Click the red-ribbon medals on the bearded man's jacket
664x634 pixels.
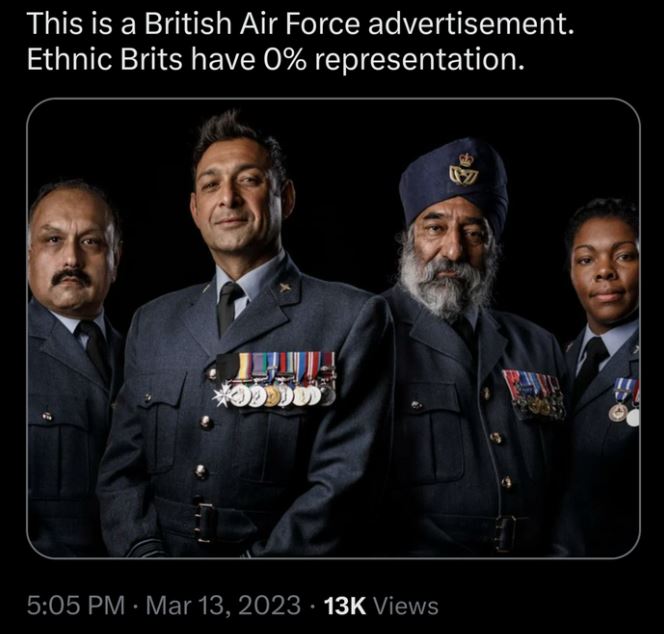pyautogui.click(x=534, y=394)
